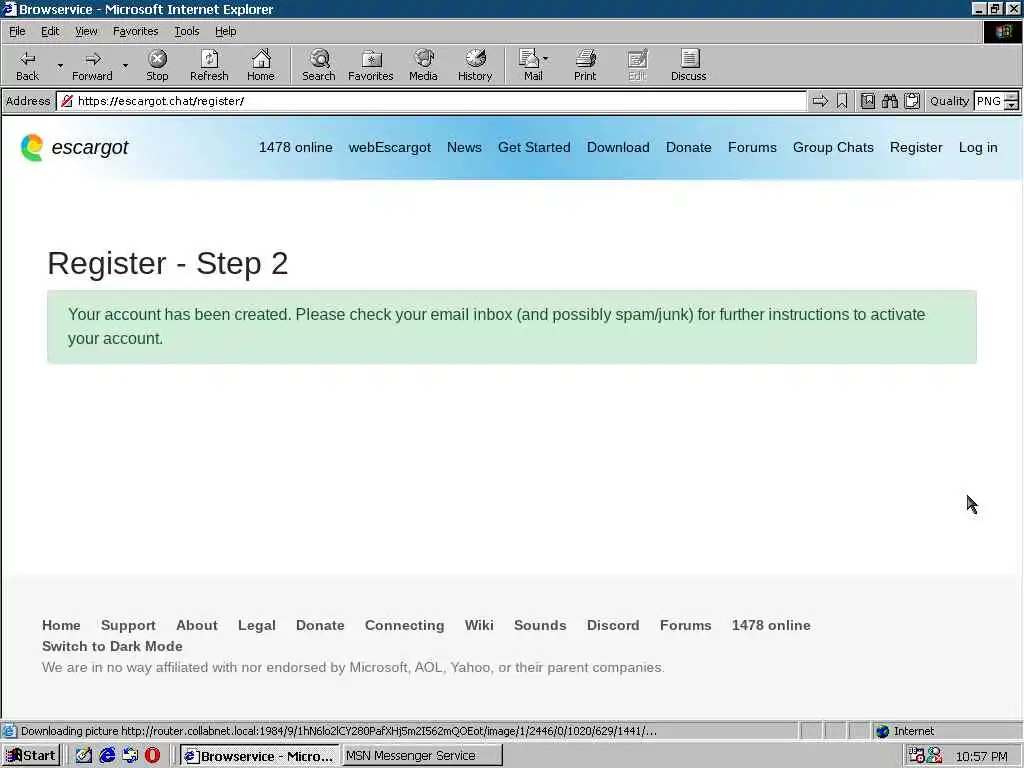Switch to the MSN Messenger Service taskbar button
Viewport: 1024px width, 768px height.
click(422, 756)
